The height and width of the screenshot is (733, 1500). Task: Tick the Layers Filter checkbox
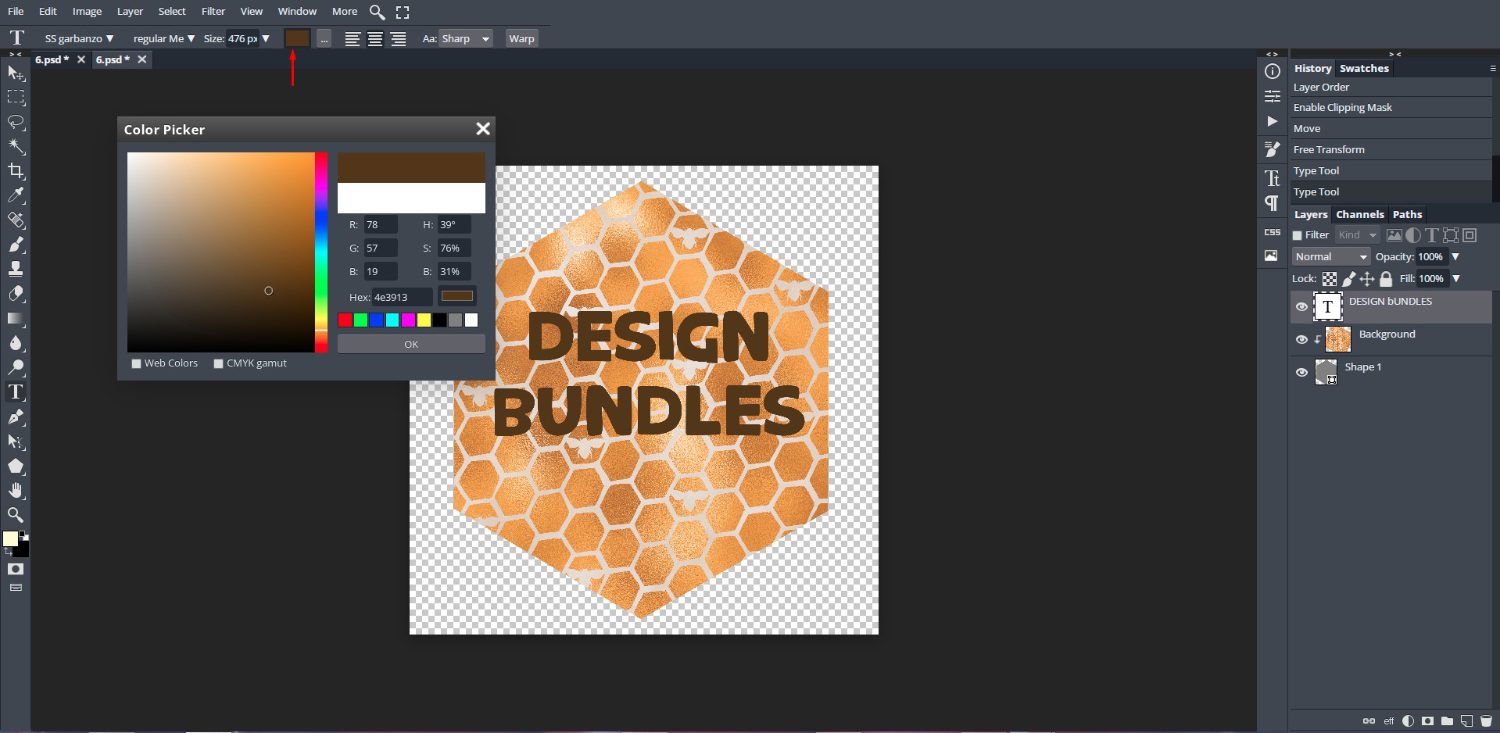[1298, 236]
